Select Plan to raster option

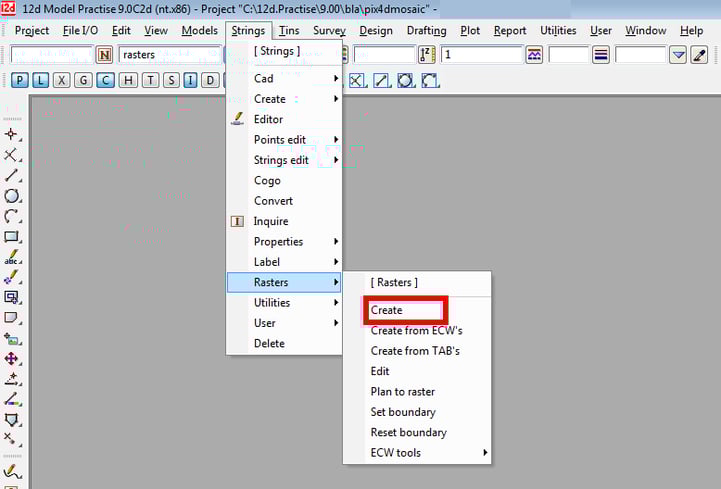402,392
